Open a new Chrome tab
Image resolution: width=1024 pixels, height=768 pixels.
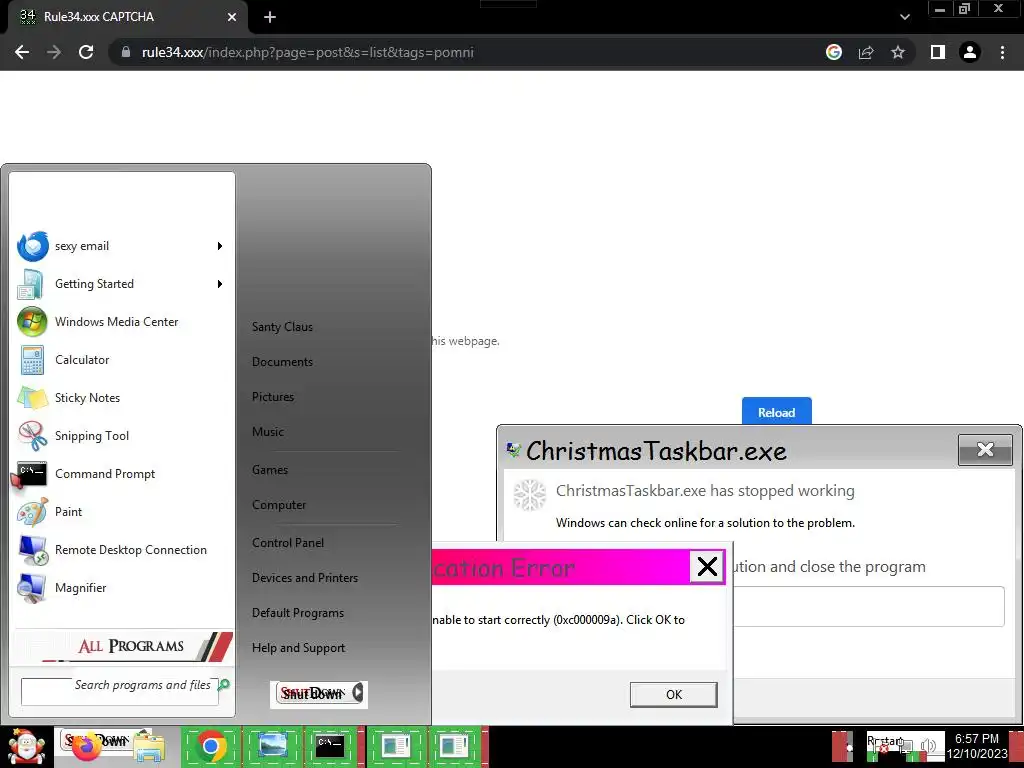pyautogui.click(x=270, y=17)
